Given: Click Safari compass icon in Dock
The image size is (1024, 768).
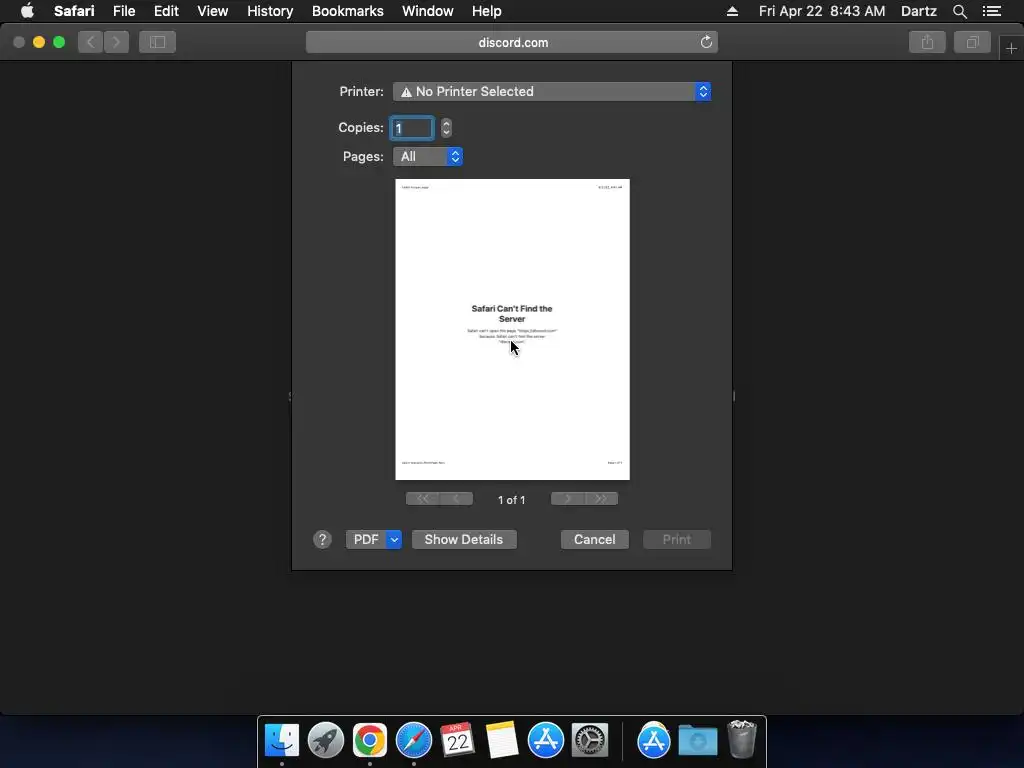Looking at the screenshot, I should point(413,740).
